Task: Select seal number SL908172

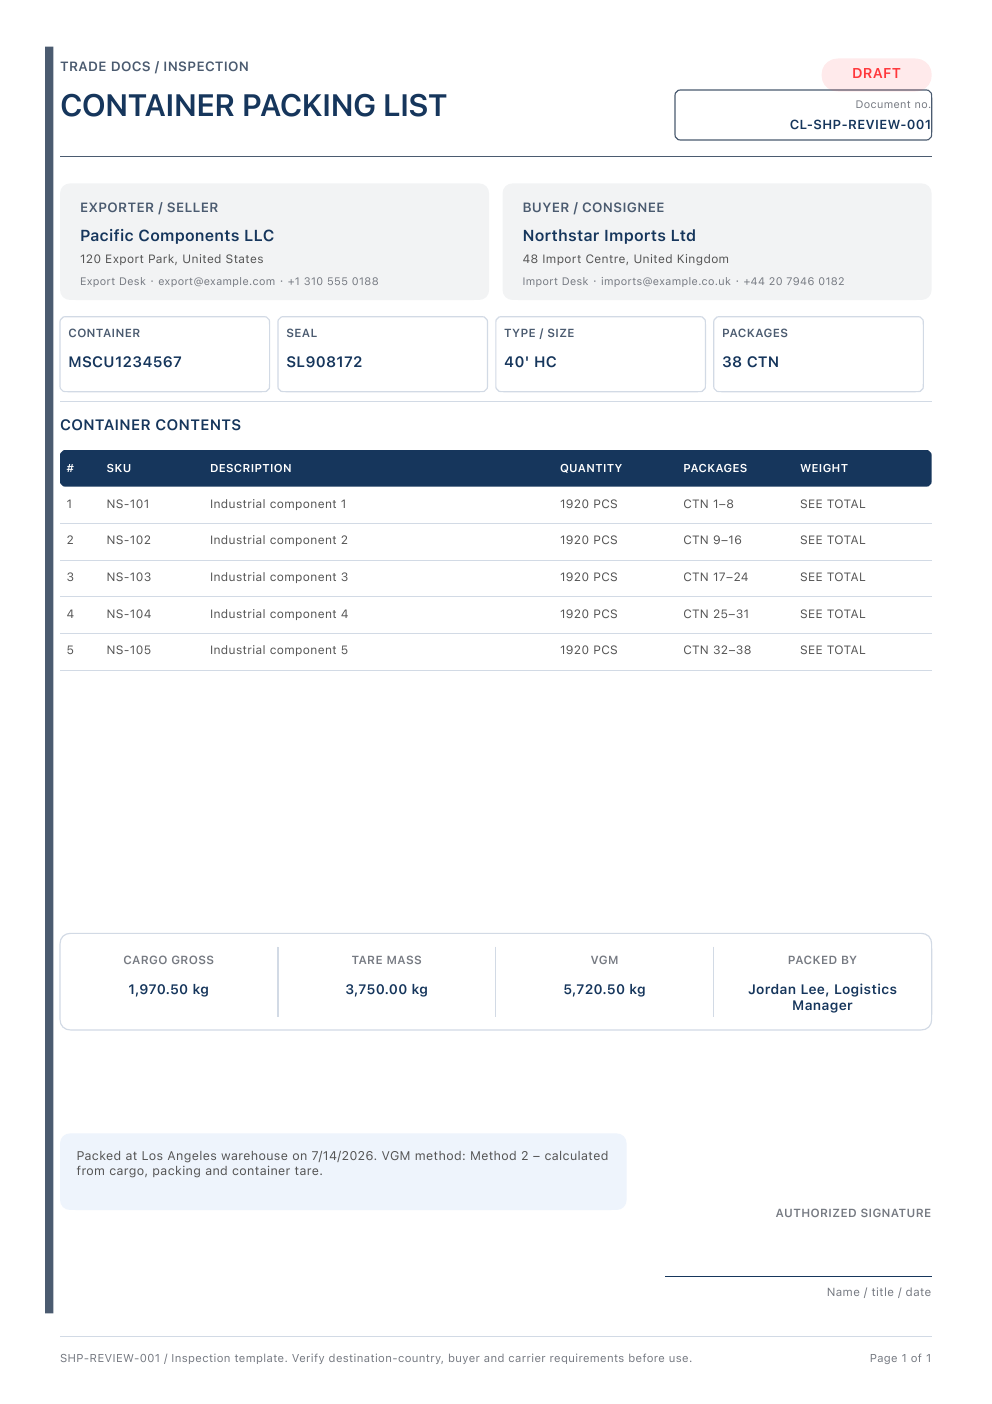Action: tap(324, 362)
